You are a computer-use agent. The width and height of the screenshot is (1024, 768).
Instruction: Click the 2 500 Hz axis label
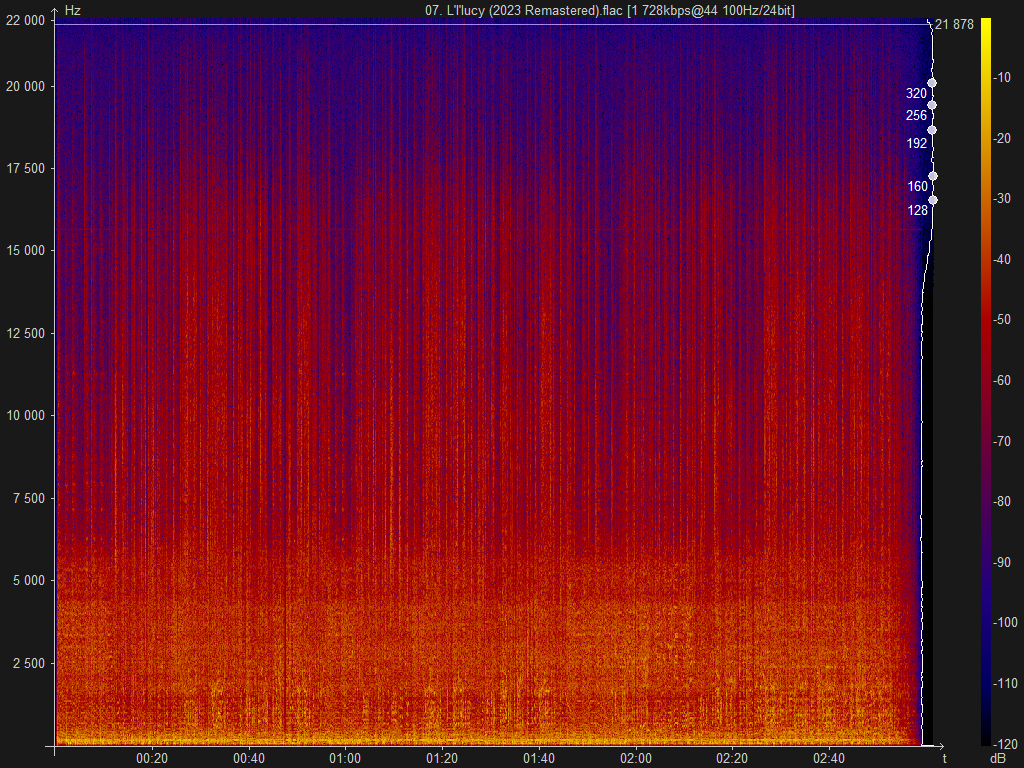tap(29, 664)
